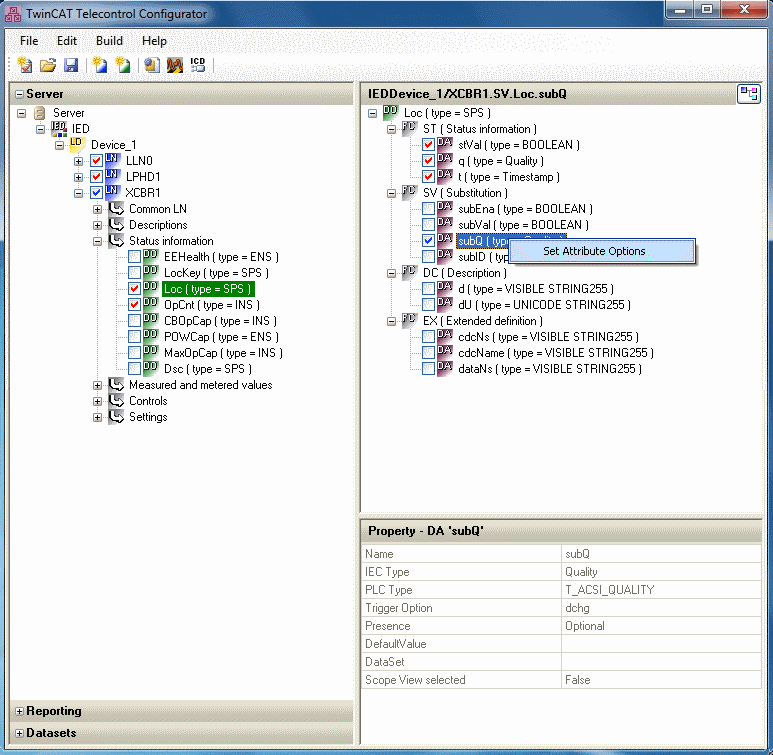Image resolution: width=773 pixels, height=755 pixels.
Task: Expand the Datasets panel
Action: (19, 733)
